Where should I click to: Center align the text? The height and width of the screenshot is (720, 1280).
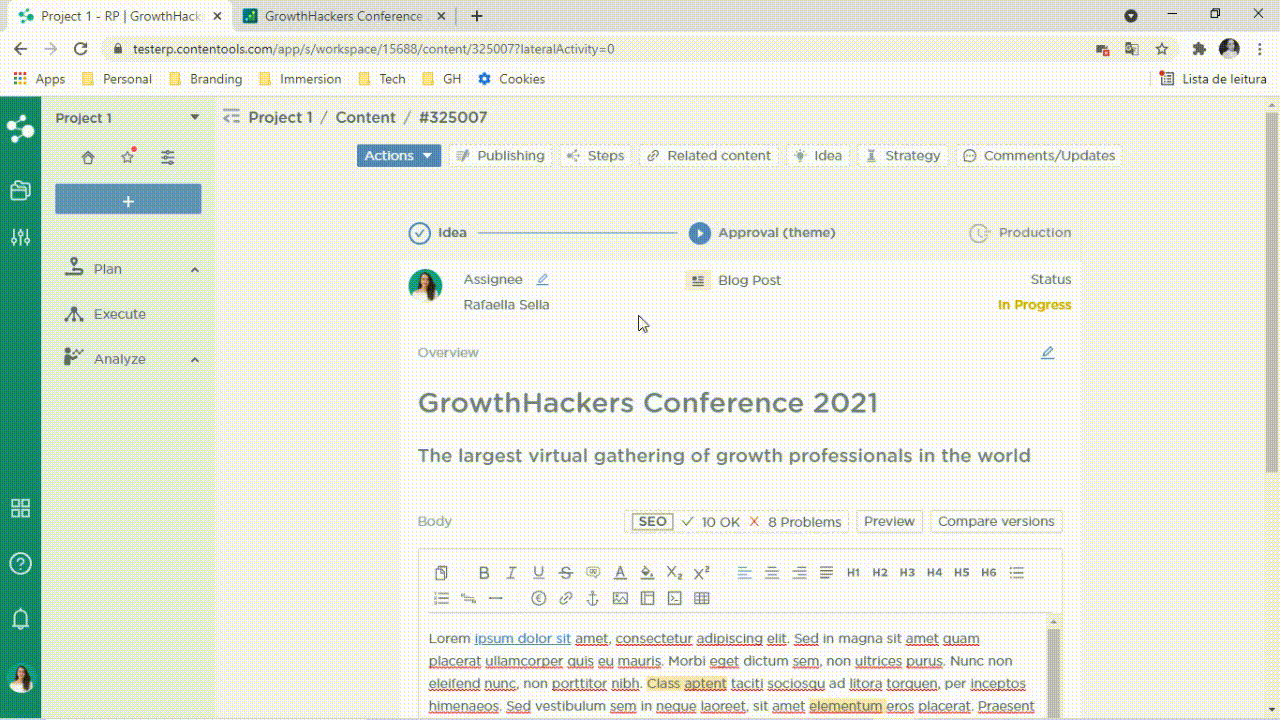tap(771, 573)
